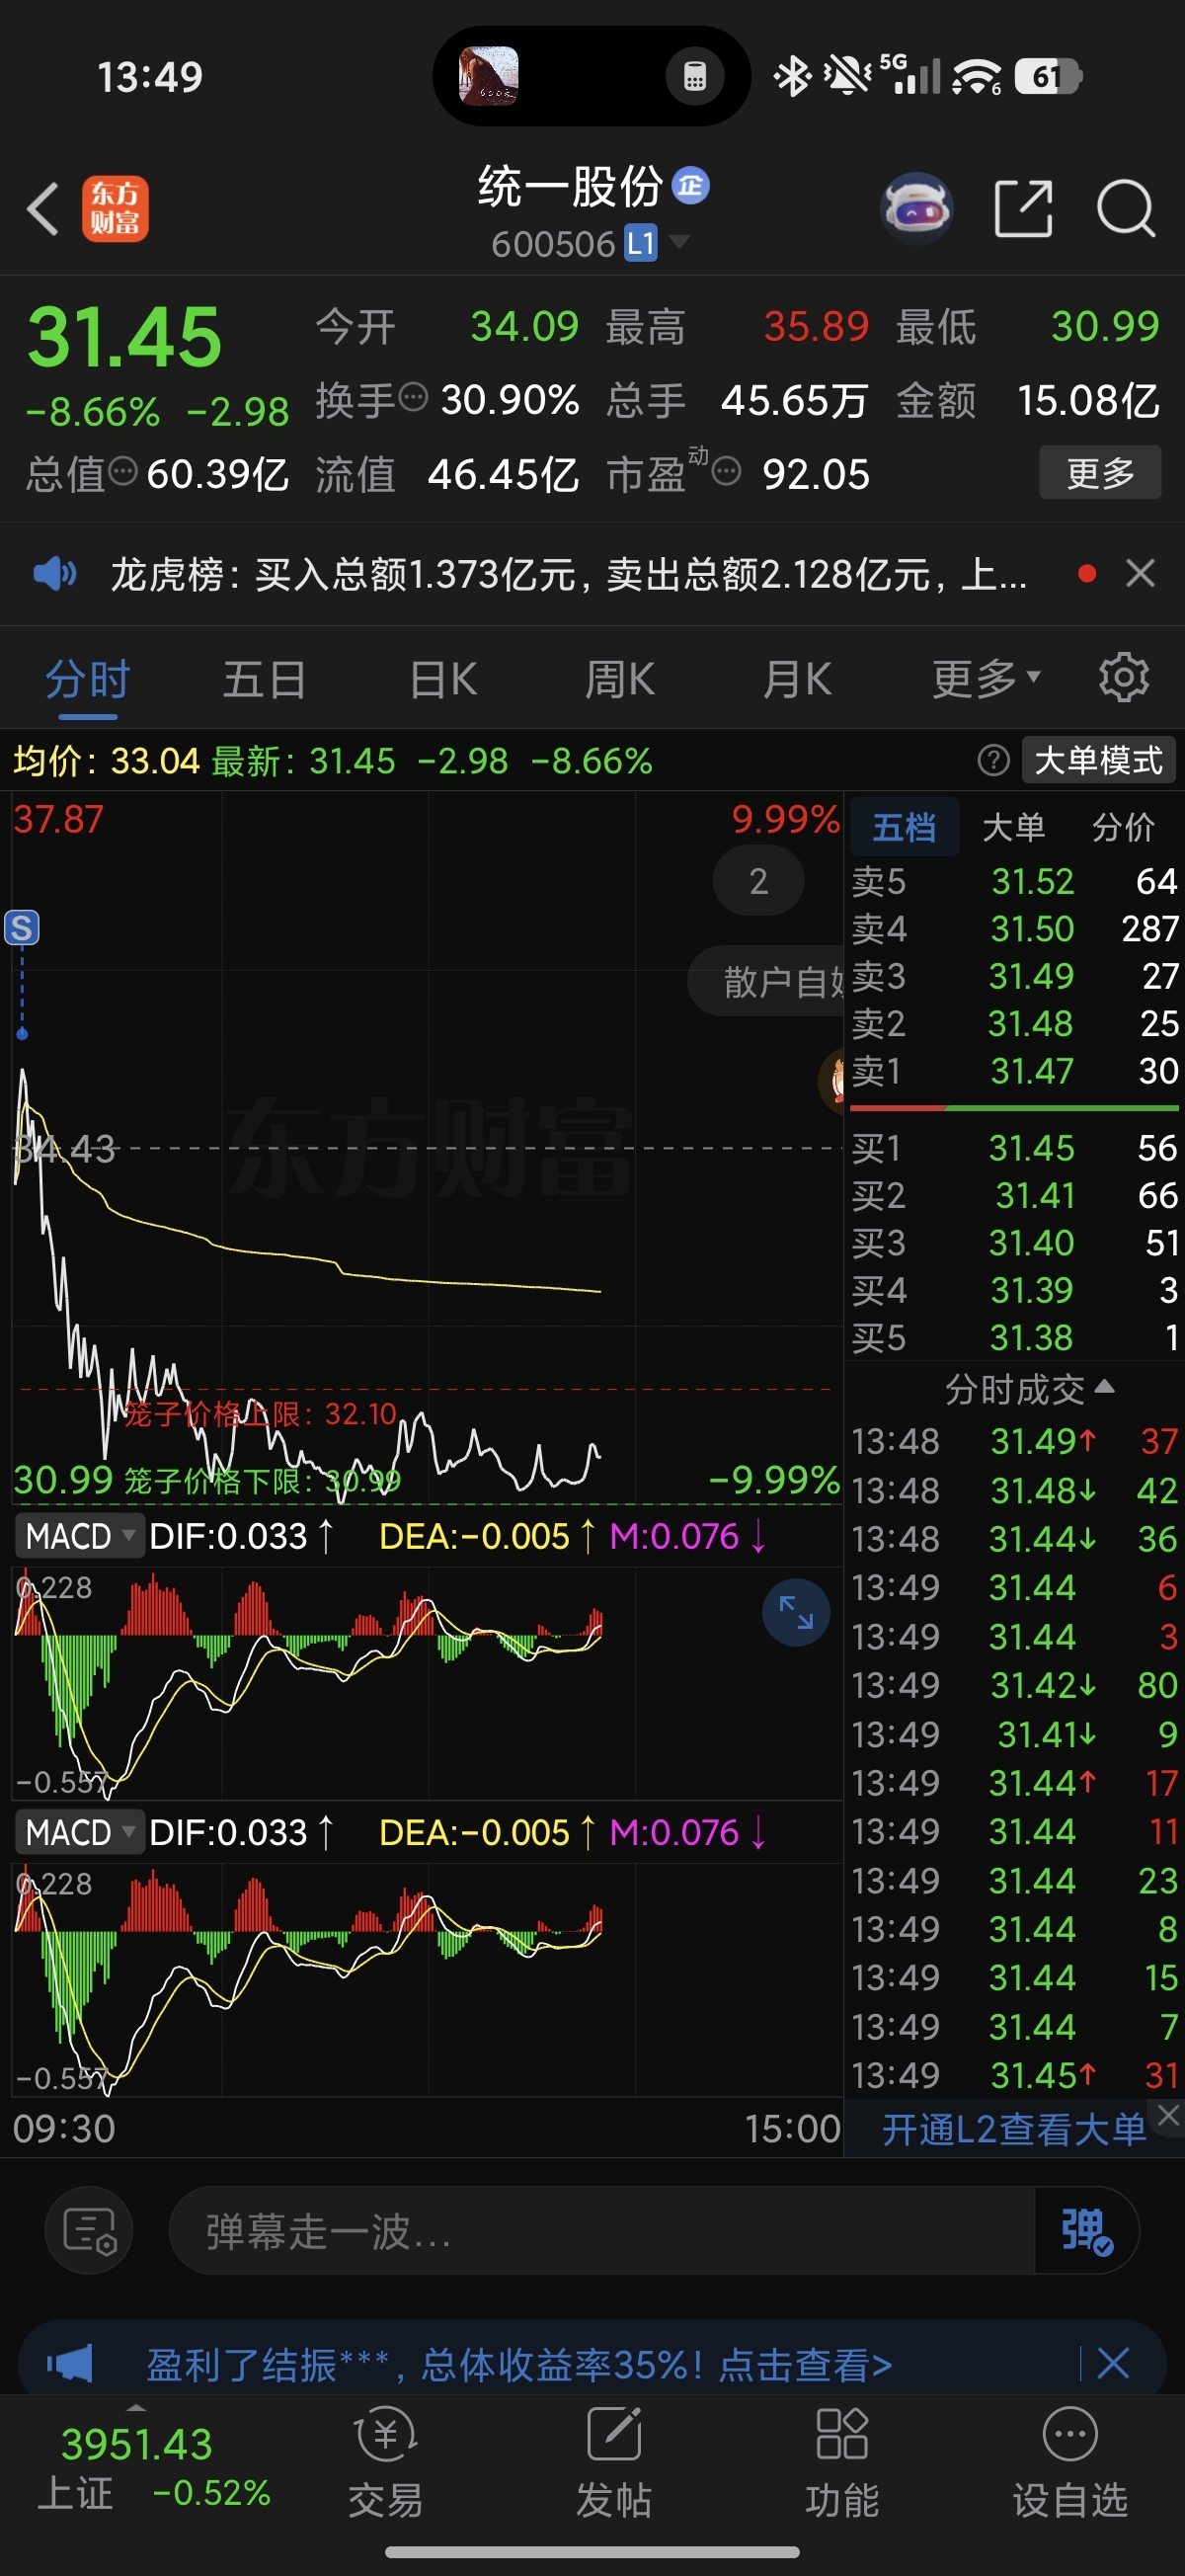Tap the 13:48 31.49 trade row
The width and height of the screenshot is (1185, 2576).
pos(1014,1441)
